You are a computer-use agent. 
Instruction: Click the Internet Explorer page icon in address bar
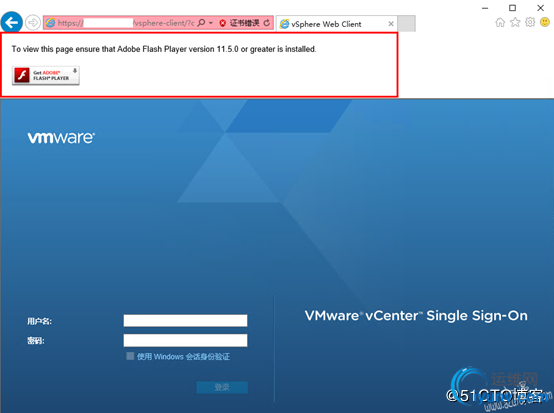pyautogui.click(x=51, y=23)
